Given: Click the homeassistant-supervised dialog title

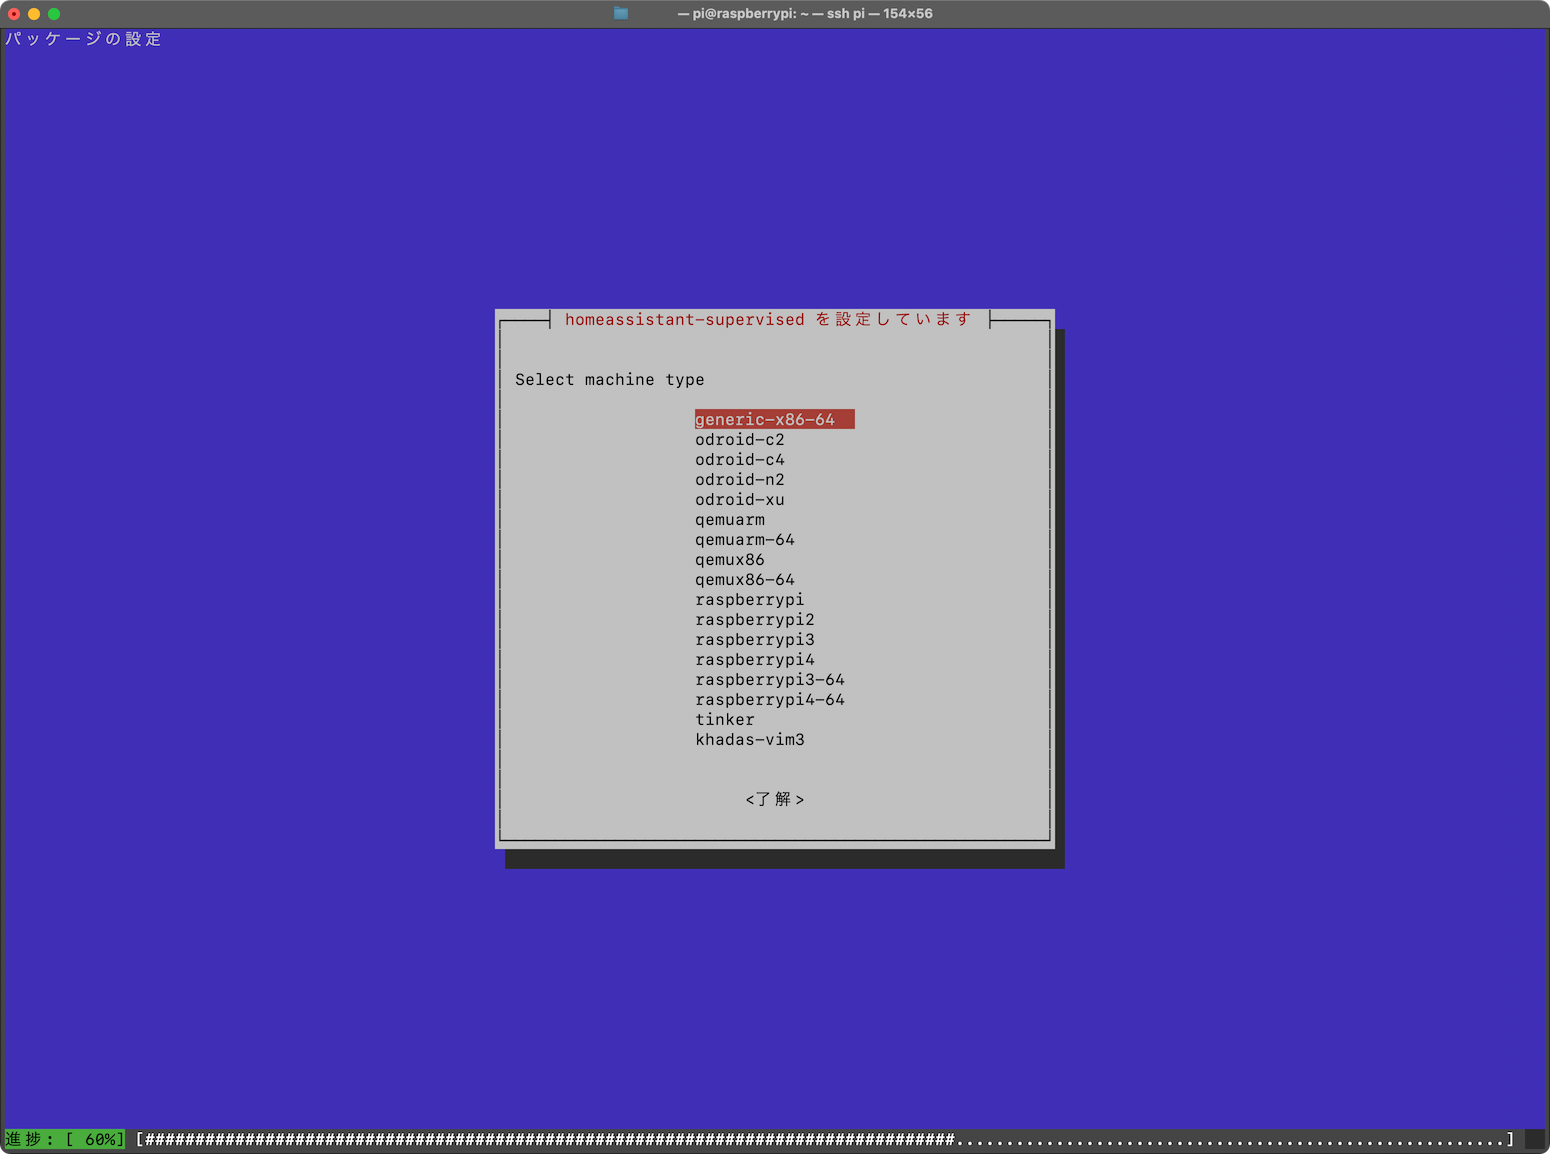Looking at the screenshot, I should pyautogui.click(x=768, y=319).
